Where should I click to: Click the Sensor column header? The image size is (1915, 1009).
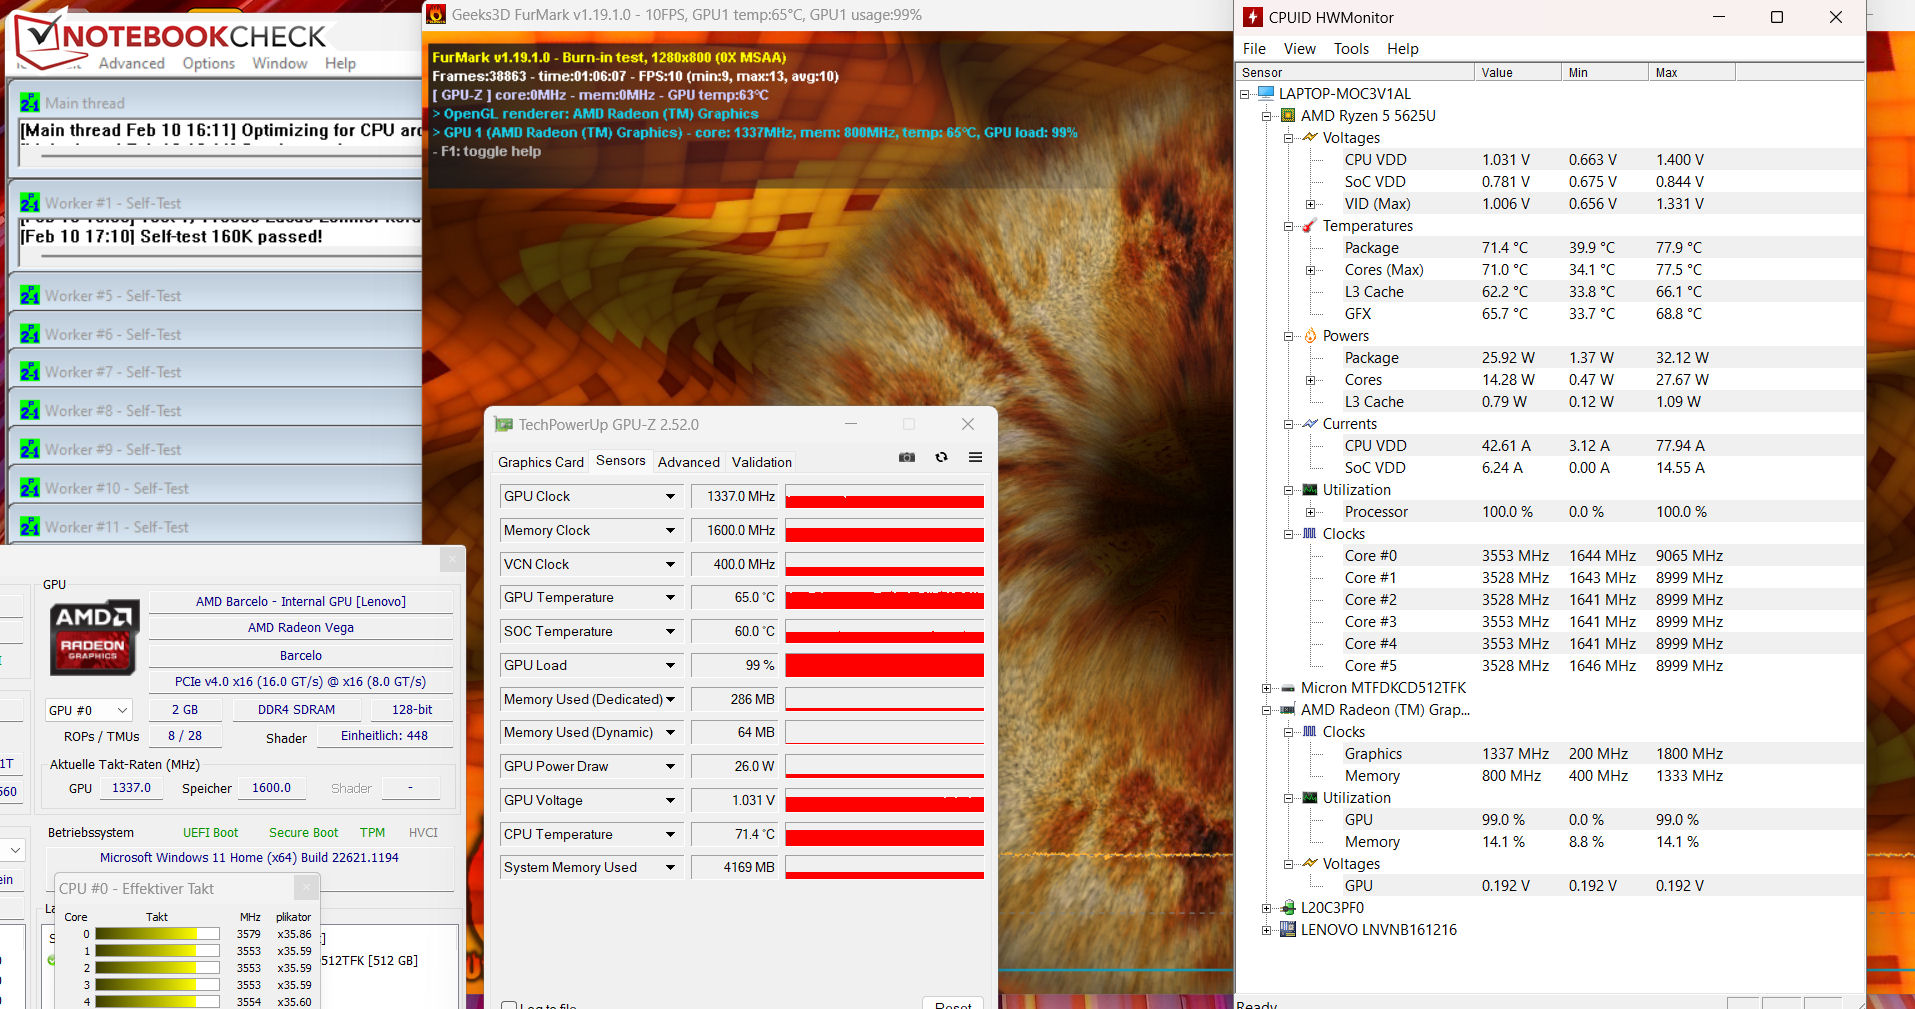pyautogui.click(x=1355, y=72)
